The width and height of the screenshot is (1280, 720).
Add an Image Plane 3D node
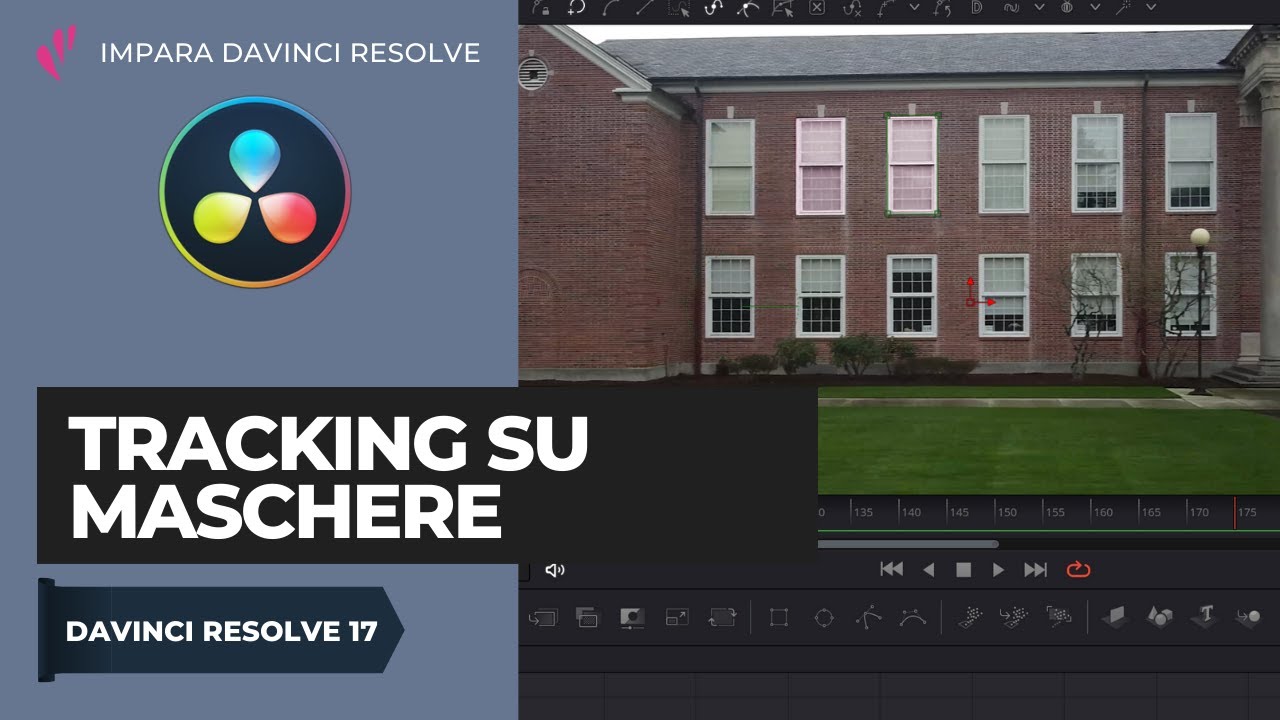coord(1115,617)
